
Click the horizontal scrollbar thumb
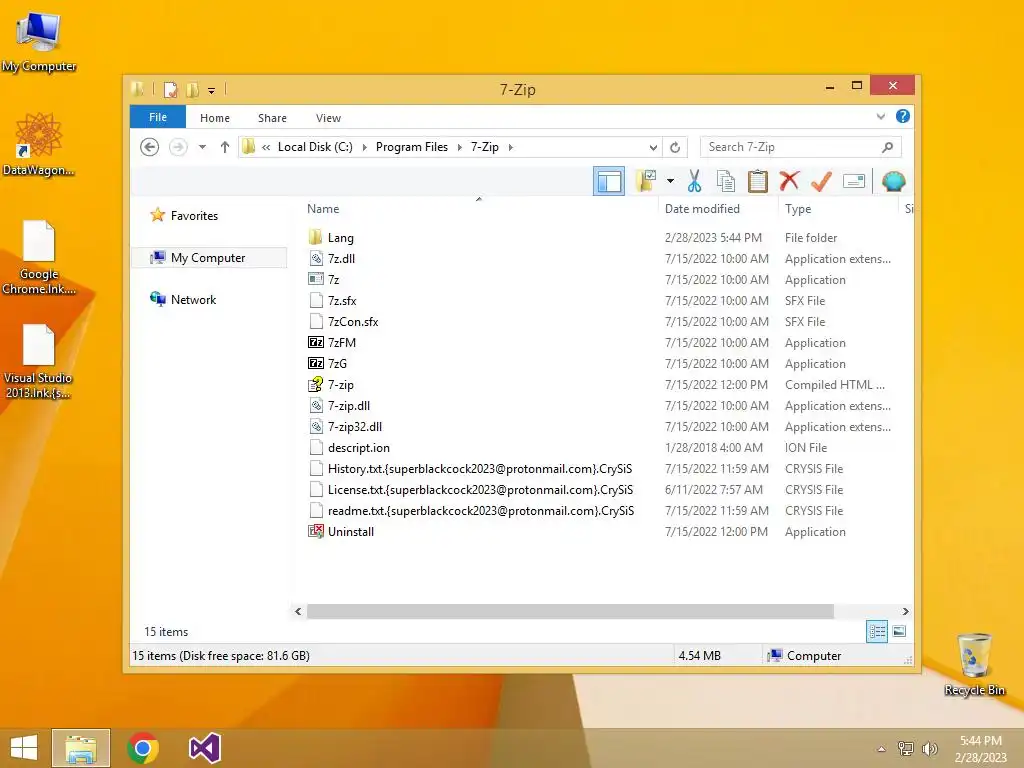[570, 611]
